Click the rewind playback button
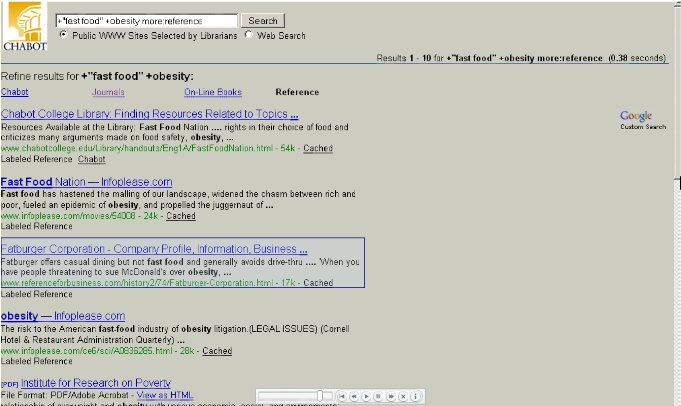The width and height of the screenshot is (681, 406). click(354, 396)
